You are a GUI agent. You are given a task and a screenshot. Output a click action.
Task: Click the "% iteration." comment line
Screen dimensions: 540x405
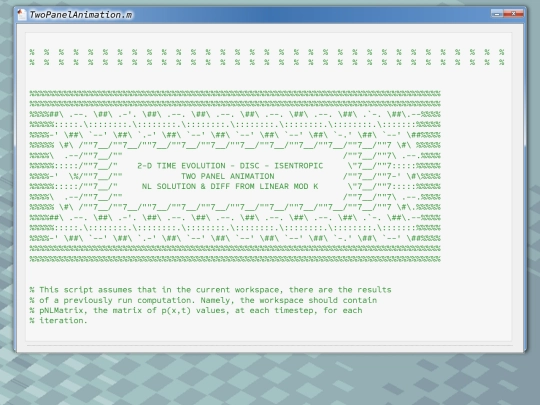tap(58, 321)
